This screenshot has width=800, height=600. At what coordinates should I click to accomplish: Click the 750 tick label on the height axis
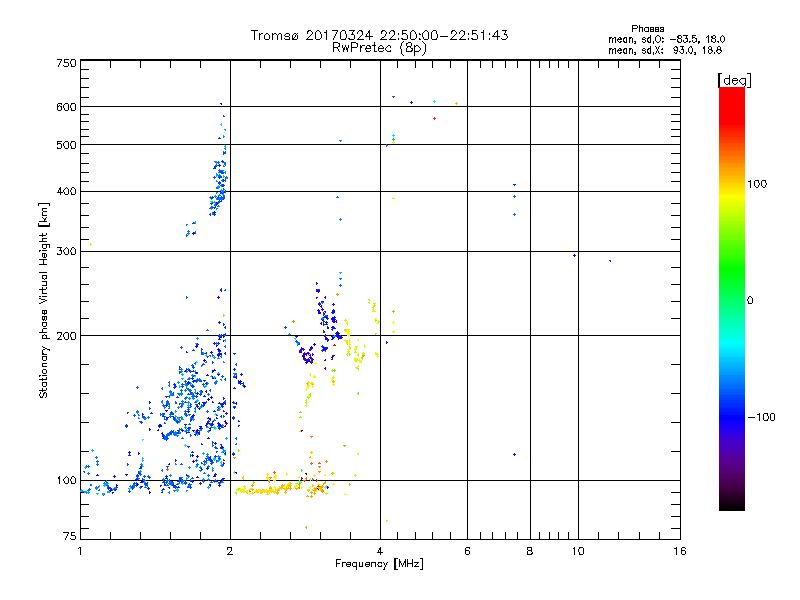click(x=66, y=63)
